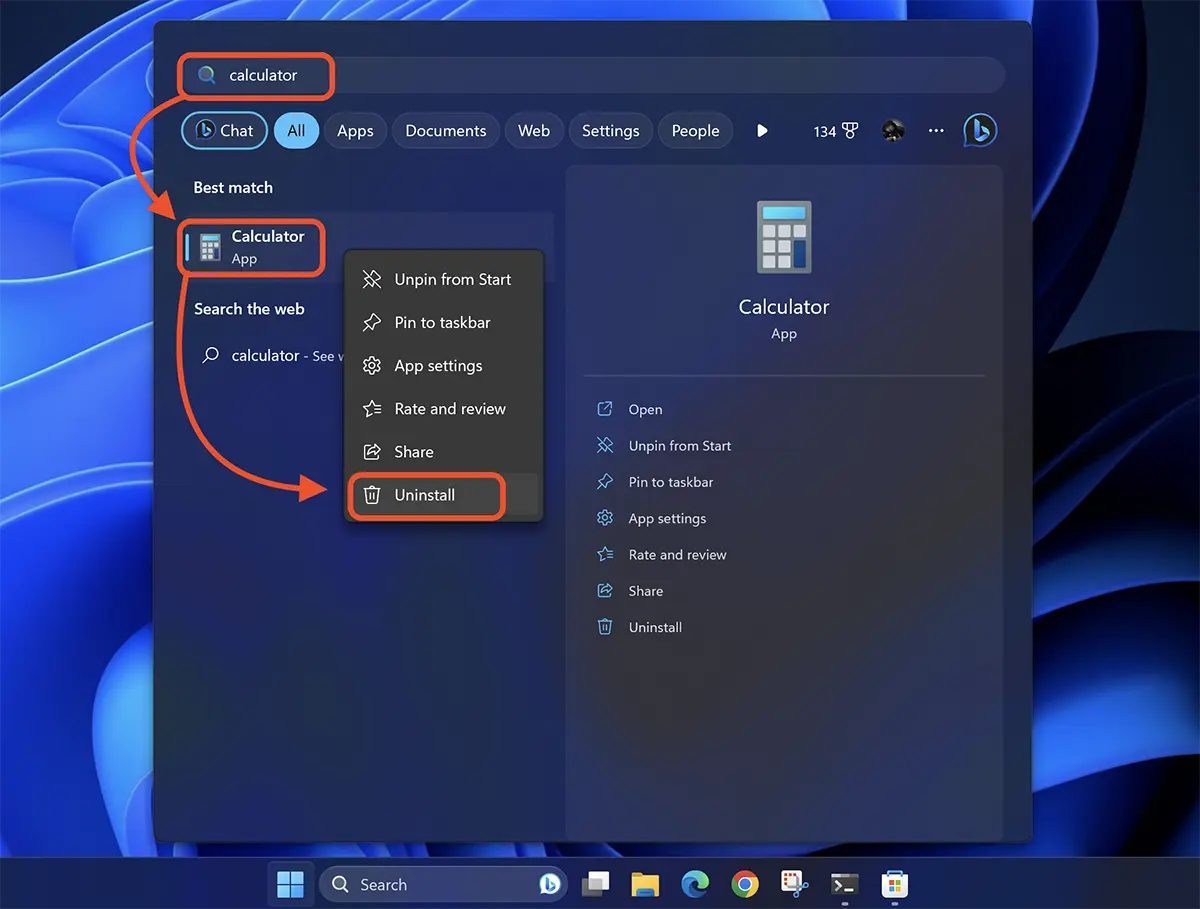Click Uninstall in the details panel
1200x909 pixels.
[639, 627]
